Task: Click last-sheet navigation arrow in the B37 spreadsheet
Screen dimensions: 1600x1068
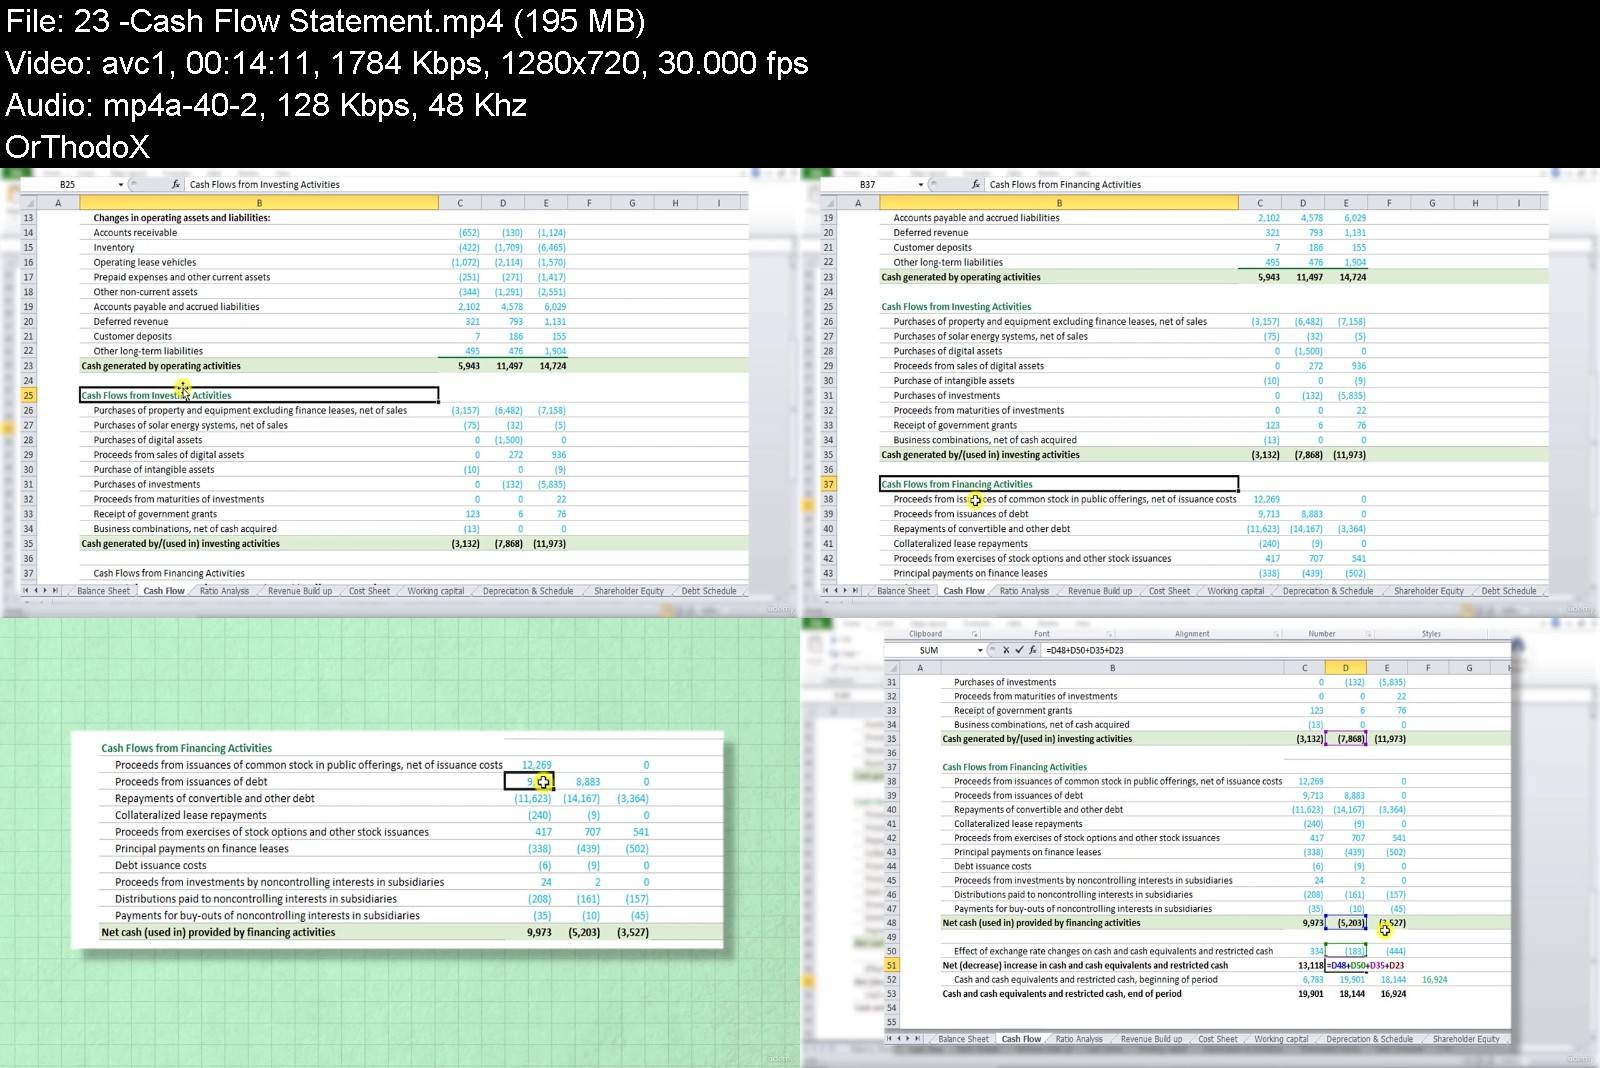Action: (855, 590)
